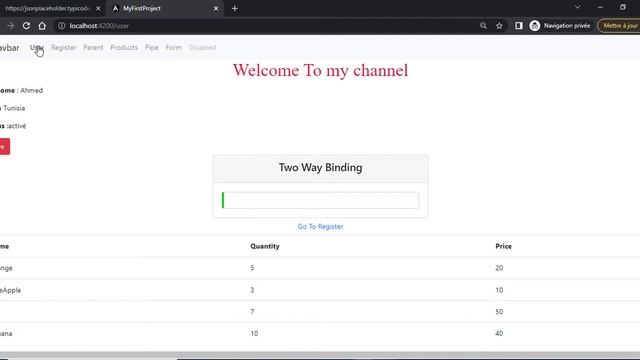Viewport: 640px width, 360px height.
Task: Click the name value Ahmed
Action: point(31,90)
